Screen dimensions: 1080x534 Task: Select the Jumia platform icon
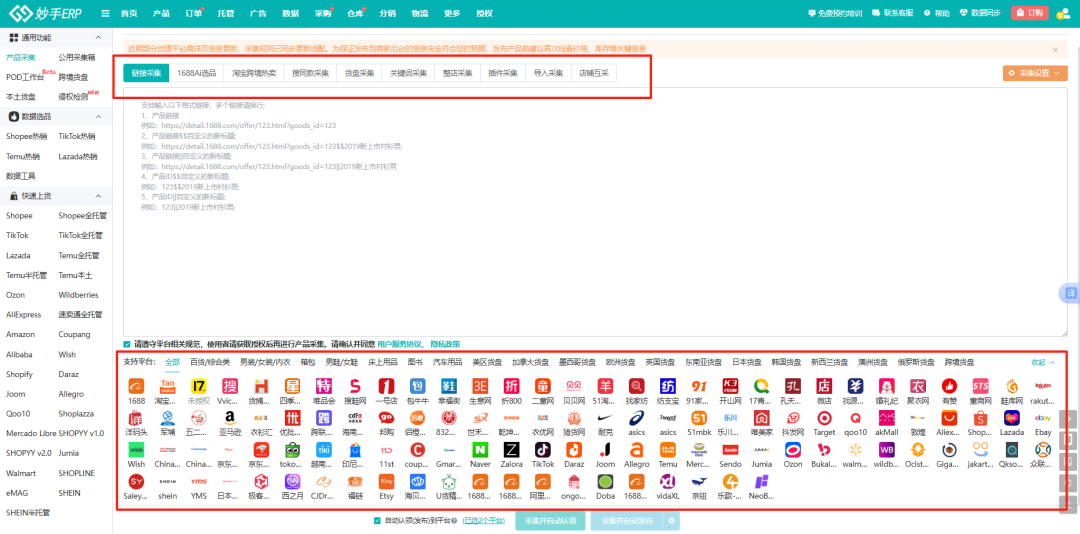click(x=762, y=450)
